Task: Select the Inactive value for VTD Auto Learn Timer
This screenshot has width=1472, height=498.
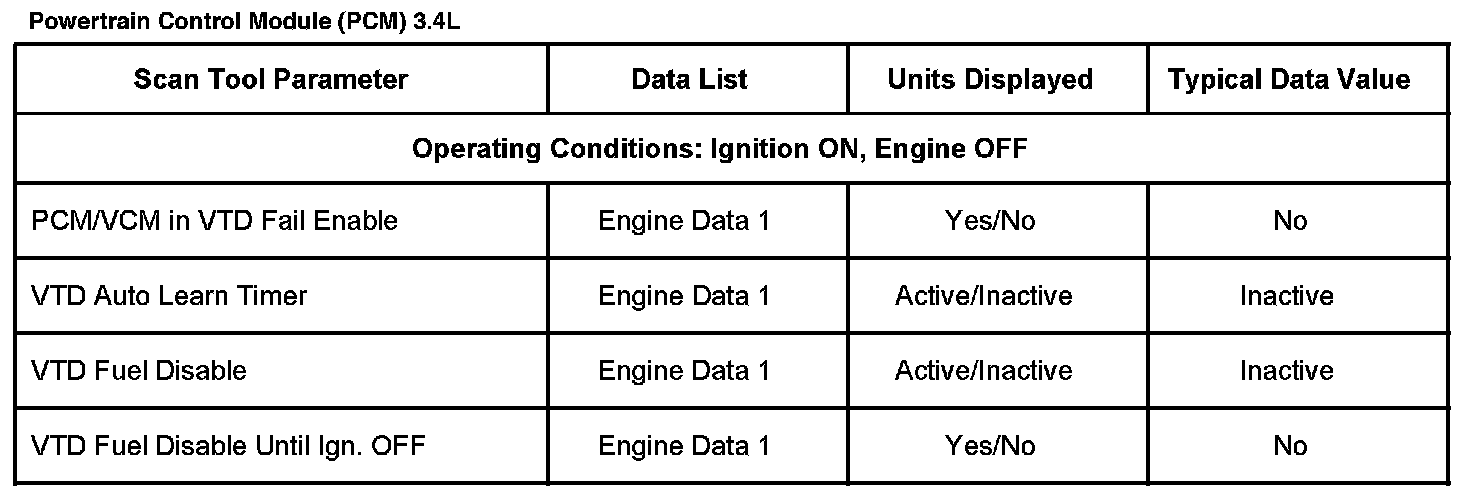Action: (1287, 296)
